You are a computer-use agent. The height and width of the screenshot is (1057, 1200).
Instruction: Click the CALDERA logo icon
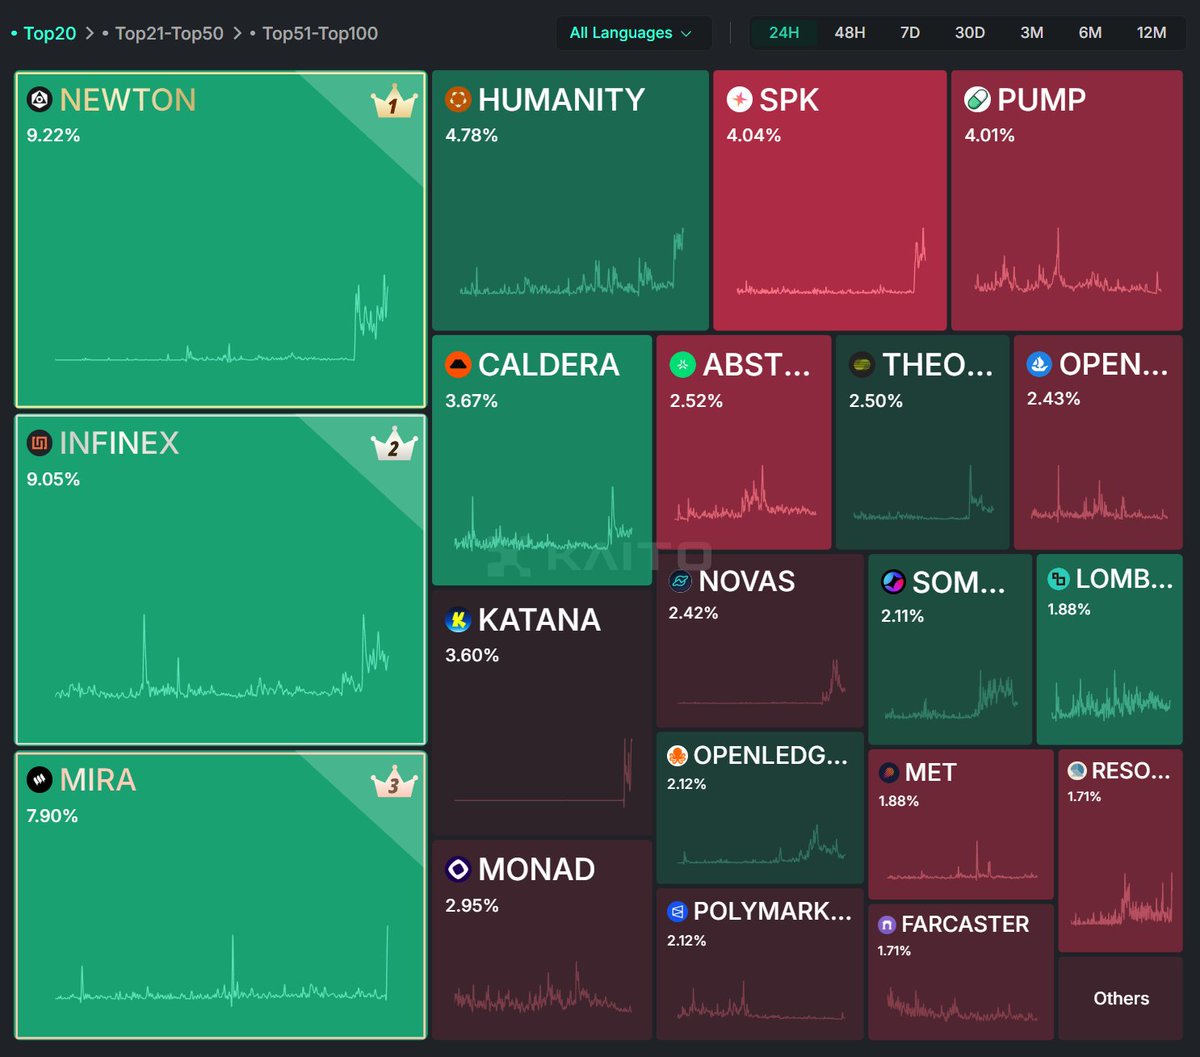pyautogui.click(x=458, y=365)
